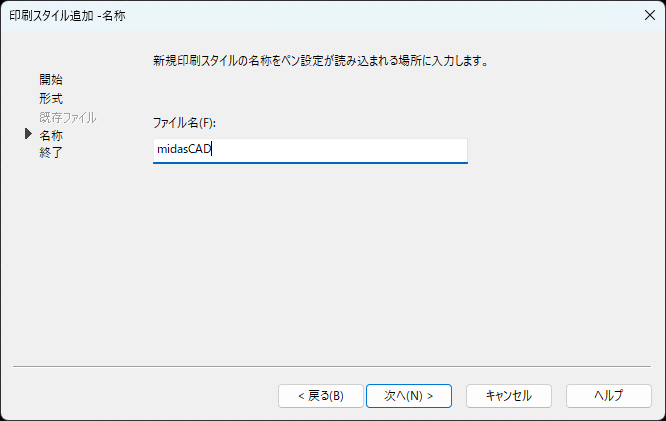Select the 名称 step in the wizard list
This screenshot has height=421, width=666.
pyautogui.click(x=51, y=136)
